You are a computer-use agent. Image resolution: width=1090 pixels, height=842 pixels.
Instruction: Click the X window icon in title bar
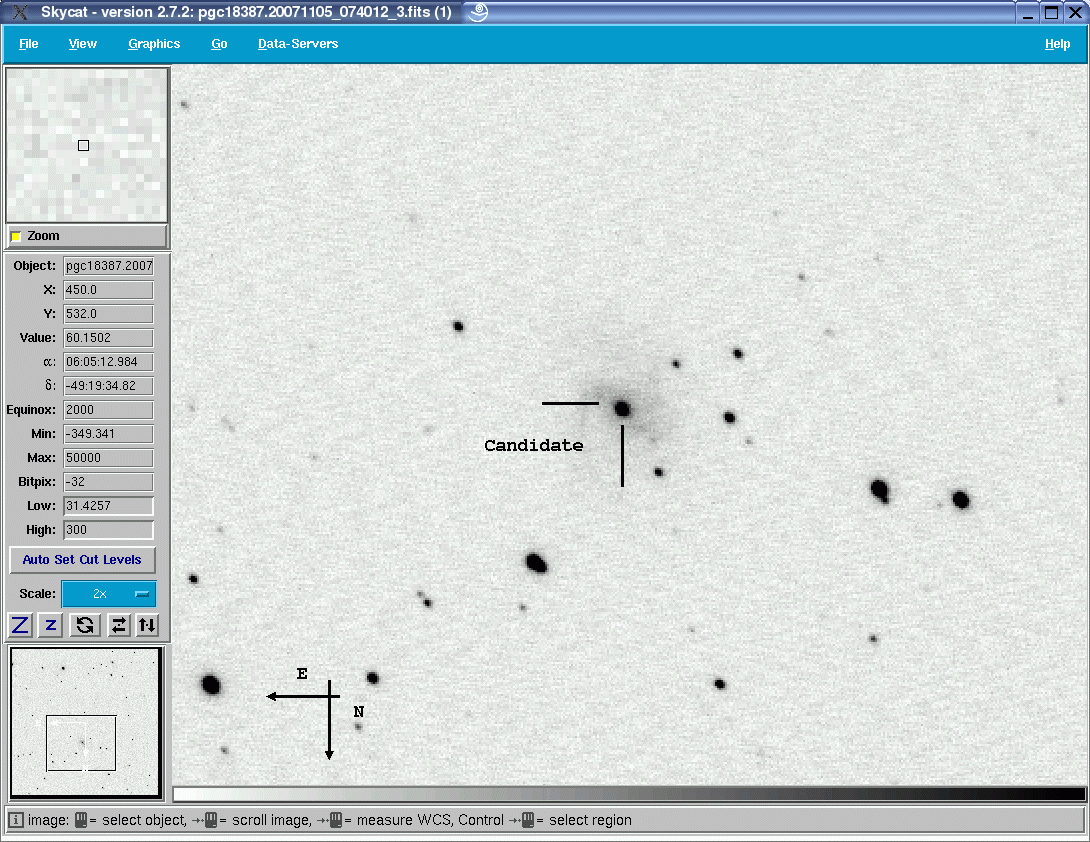[x=19, y=12]
